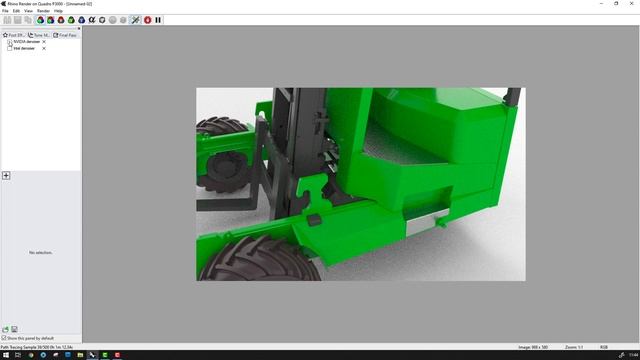Remove the Intel denoiser effect
This screenshot has height=360, width=640.
[44, 48]
